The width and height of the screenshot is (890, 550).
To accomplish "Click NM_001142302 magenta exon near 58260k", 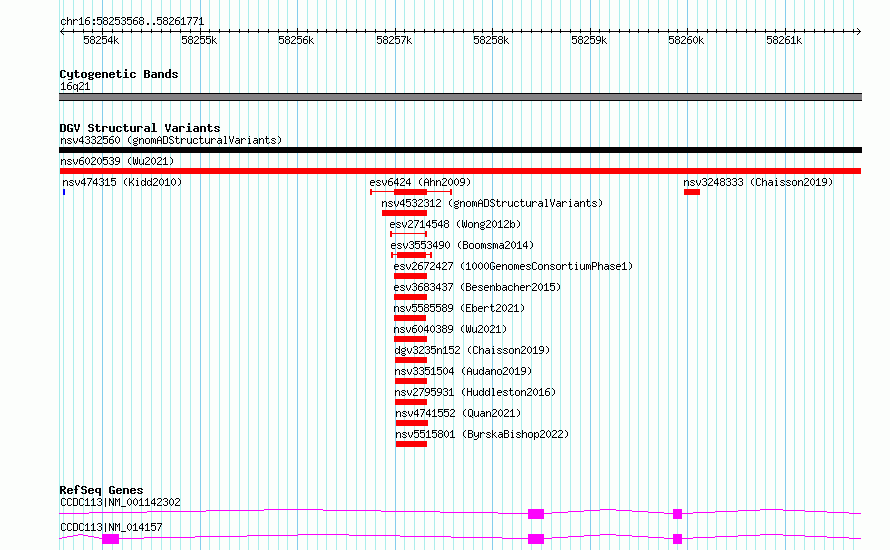I will [677, 514].
